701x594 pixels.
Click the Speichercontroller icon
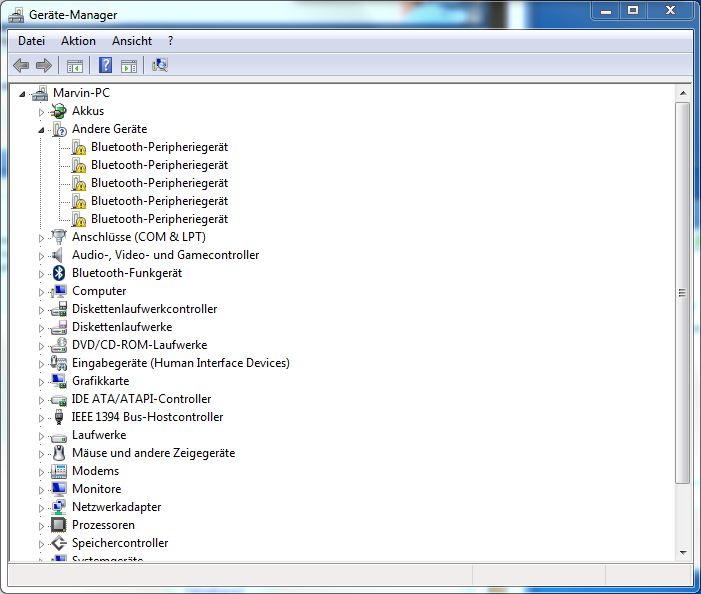coord(59,543)
